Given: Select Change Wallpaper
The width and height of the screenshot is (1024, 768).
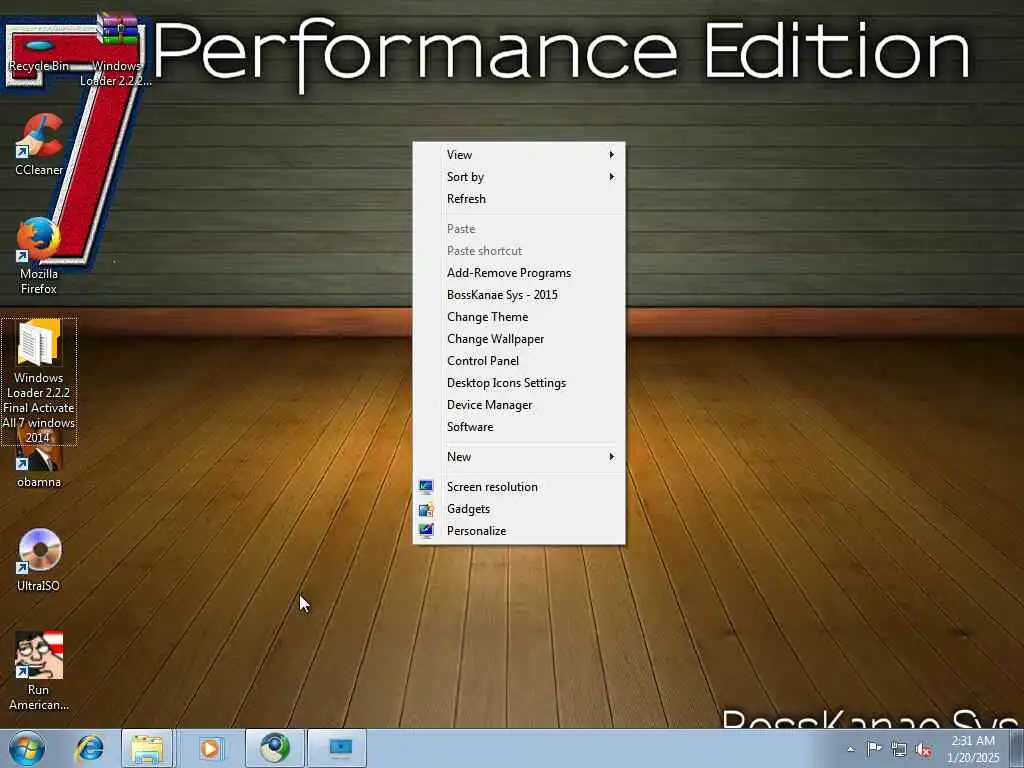Looking at the screenshot, I should (519, 339).
